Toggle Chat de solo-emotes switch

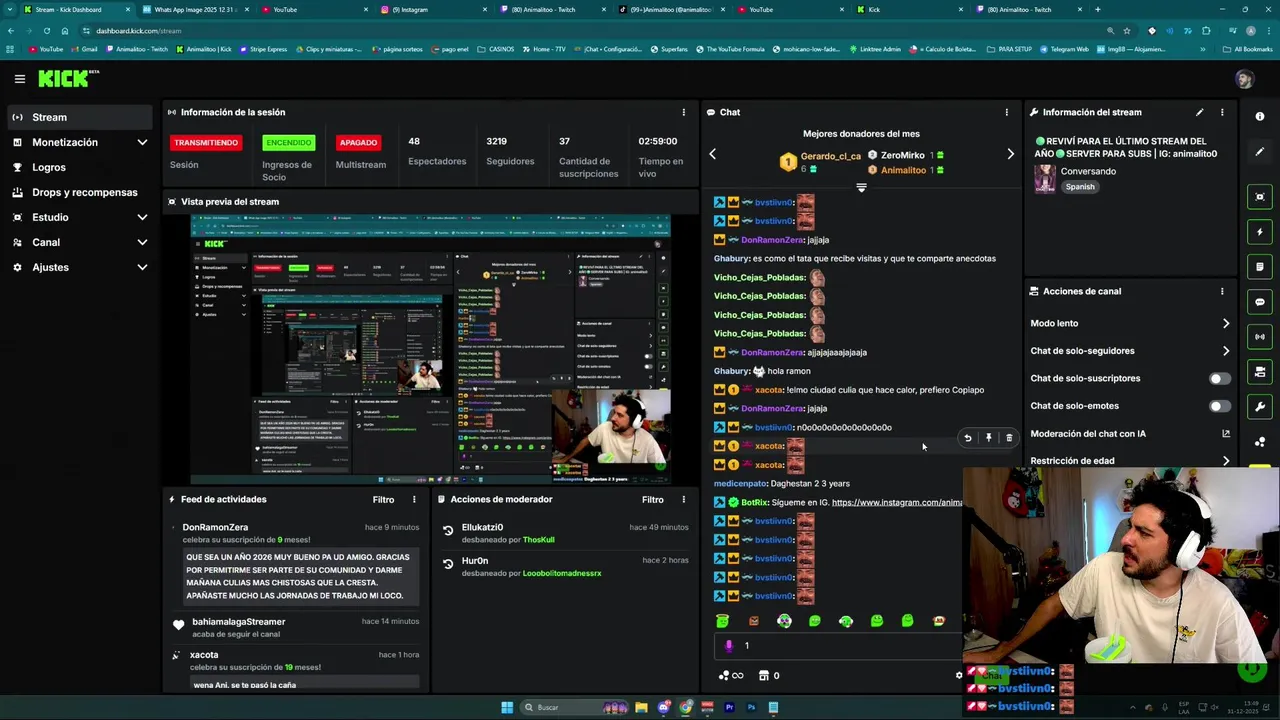click(1220, 406)
